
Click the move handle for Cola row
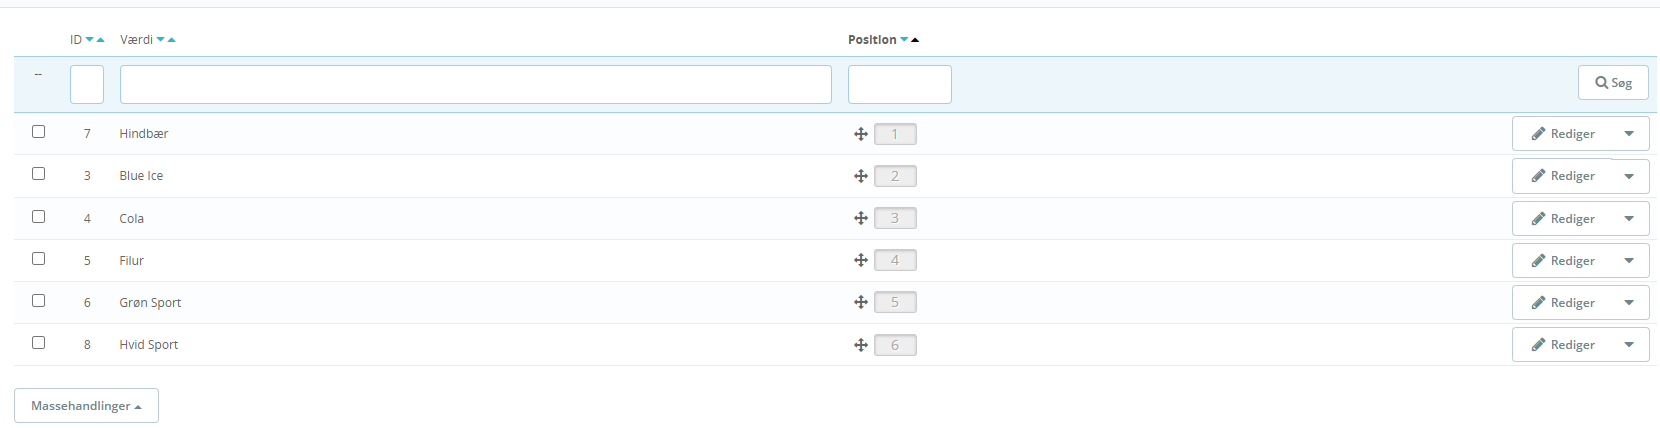pos(860,218)
